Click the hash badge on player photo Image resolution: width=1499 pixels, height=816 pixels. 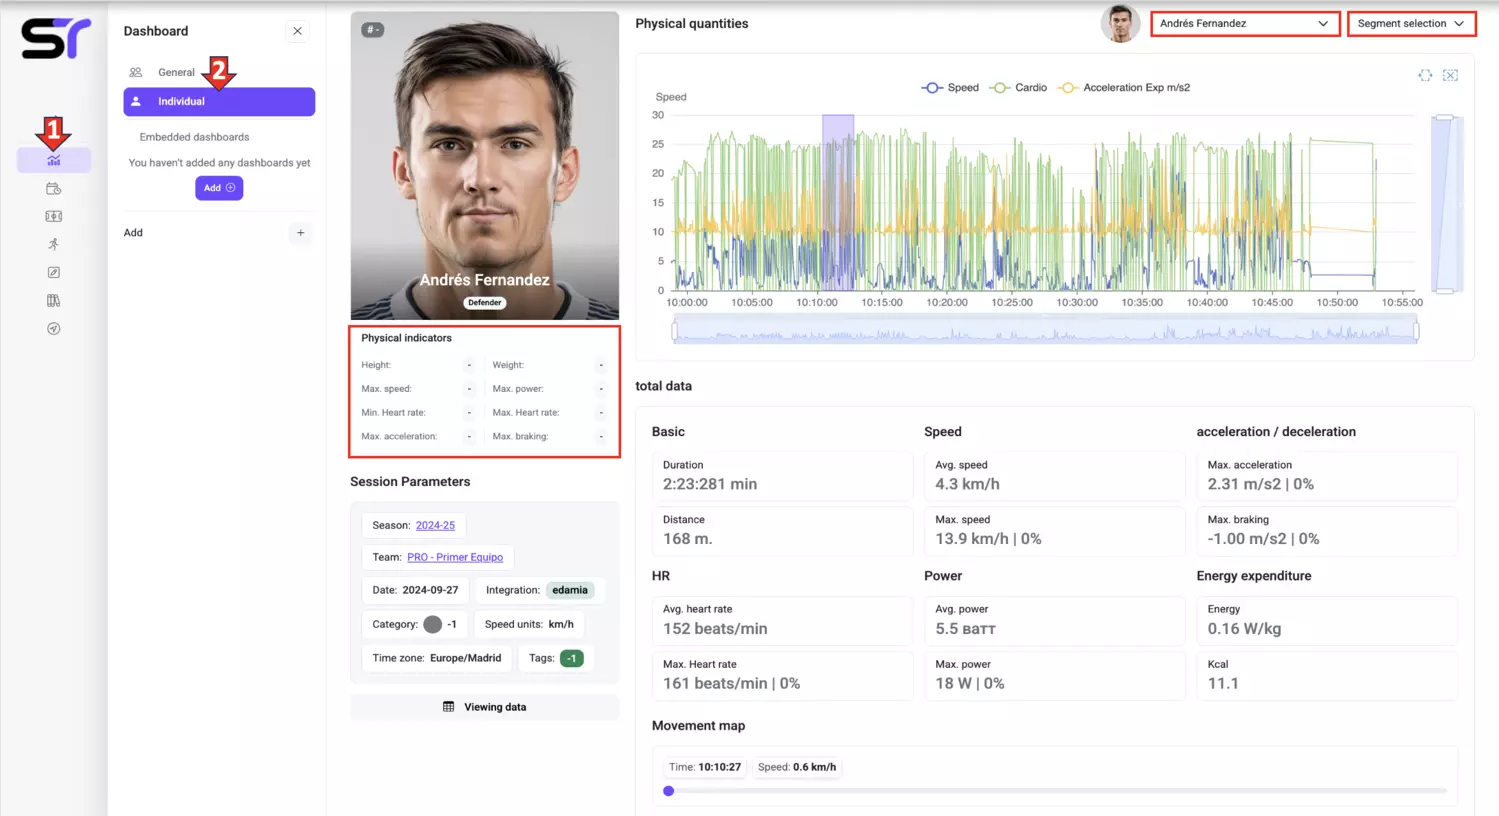(x=372, y=30)
